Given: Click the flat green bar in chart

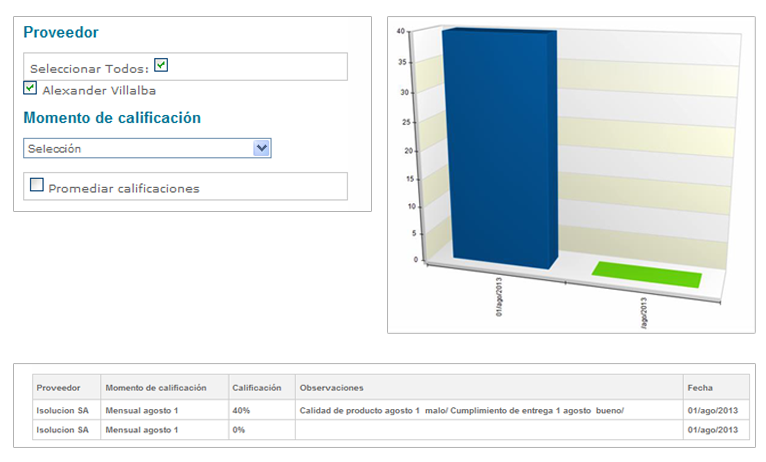Looking at the screenshot, I should click(647, 272).
